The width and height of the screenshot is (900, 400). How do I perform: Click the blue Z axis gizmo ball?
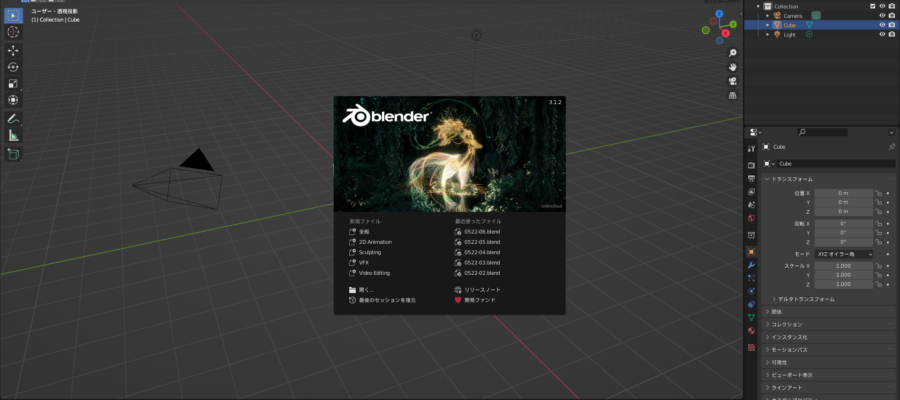pos(720,13)
